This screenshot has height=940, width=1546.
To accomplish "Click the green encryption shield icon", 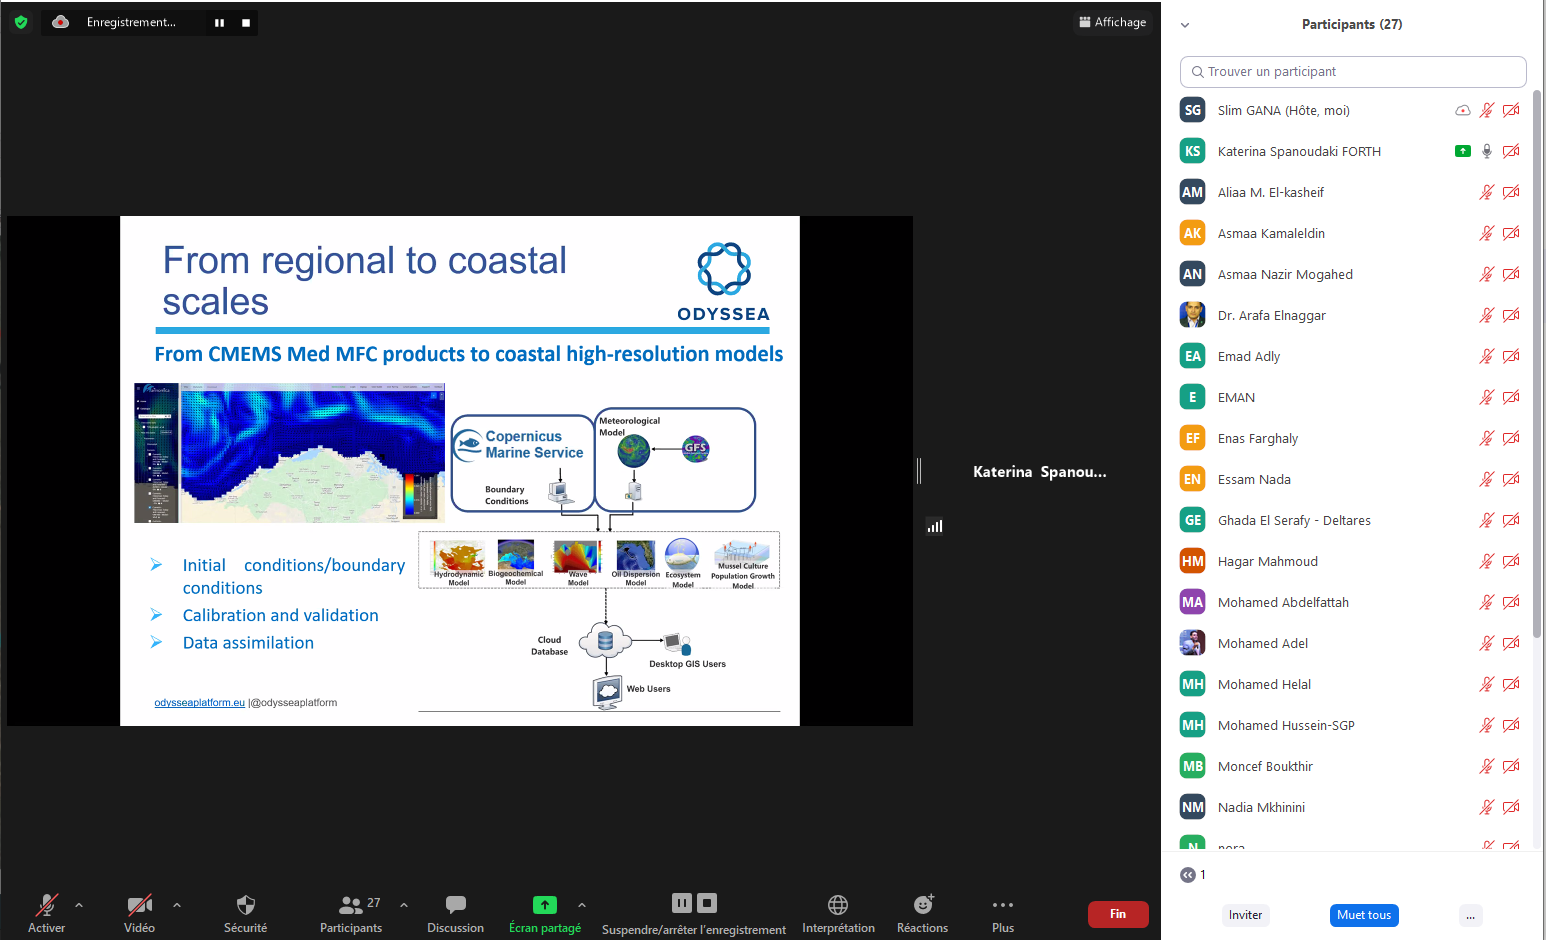I will (21, 22).
